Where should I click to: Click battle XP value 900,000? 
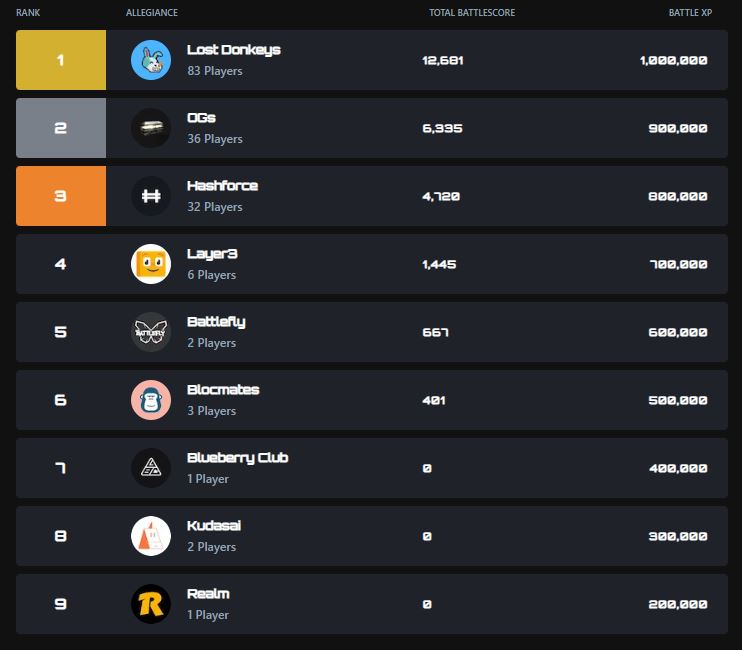678,129
